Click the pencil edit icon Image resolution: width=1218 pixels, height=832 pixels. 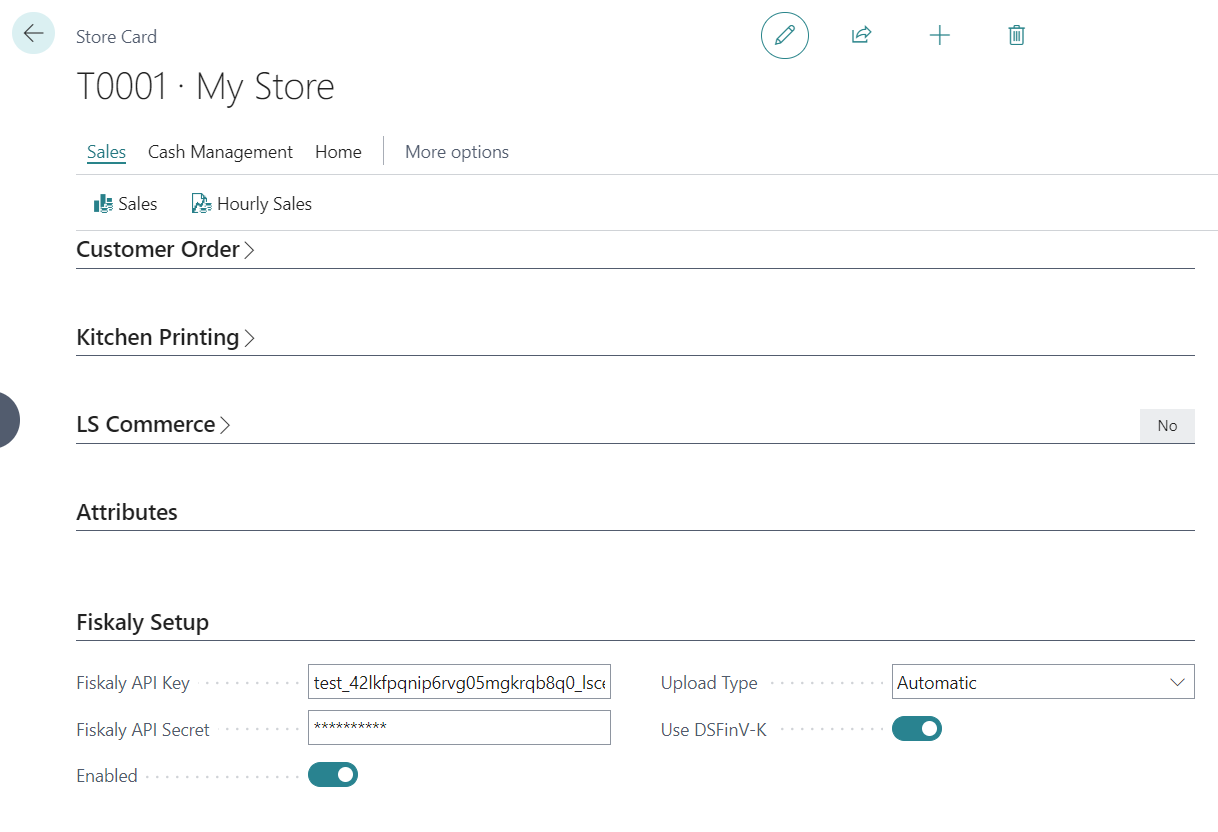click(785, 35)
